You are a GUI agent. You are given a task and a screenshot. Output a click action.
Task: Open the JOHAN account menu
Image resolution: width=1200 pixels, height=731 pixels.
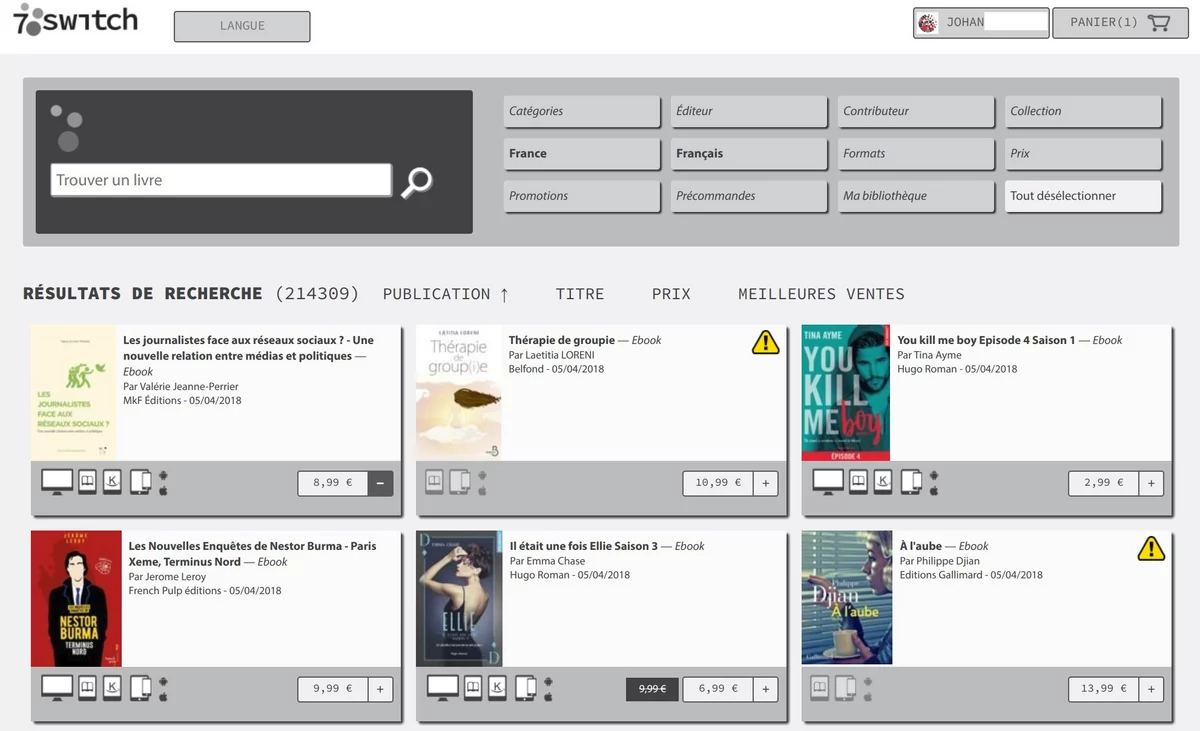(981, 23)
